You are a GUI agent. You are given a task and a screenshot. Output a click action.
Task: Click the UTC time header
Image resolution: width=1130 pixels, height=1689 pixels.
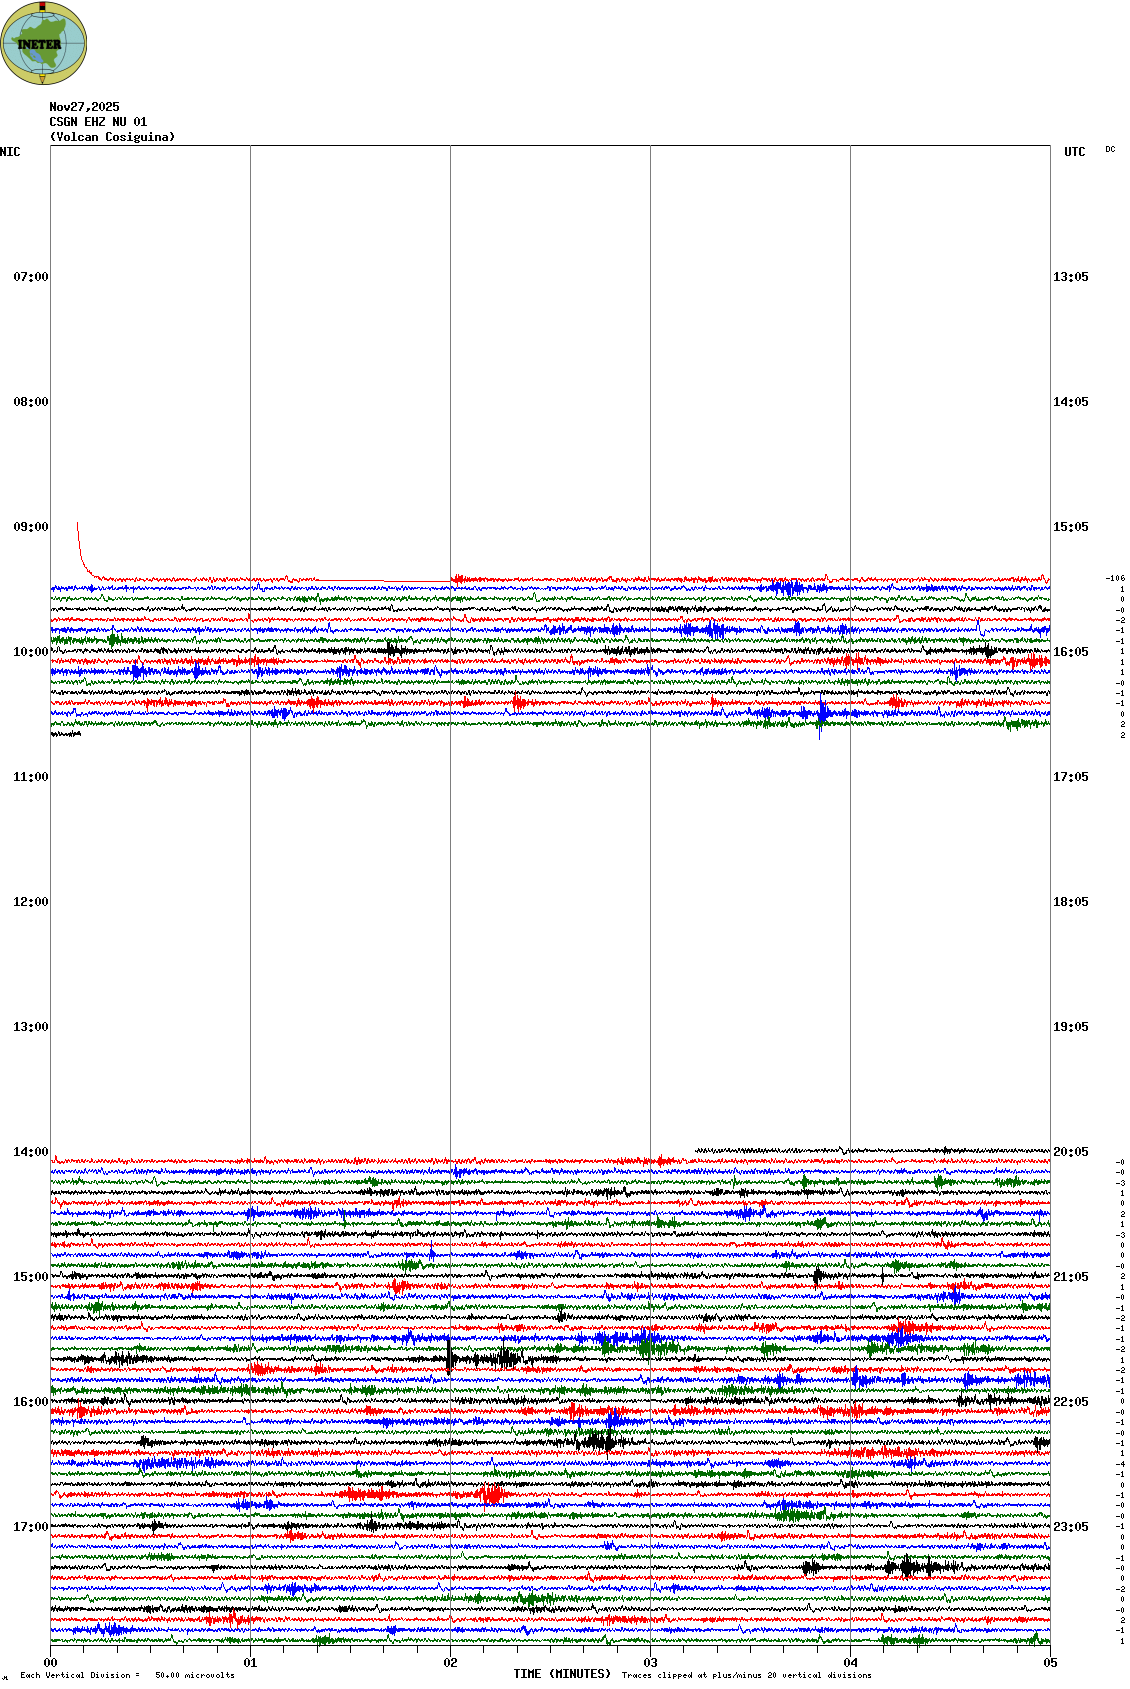click(1074, 152)
